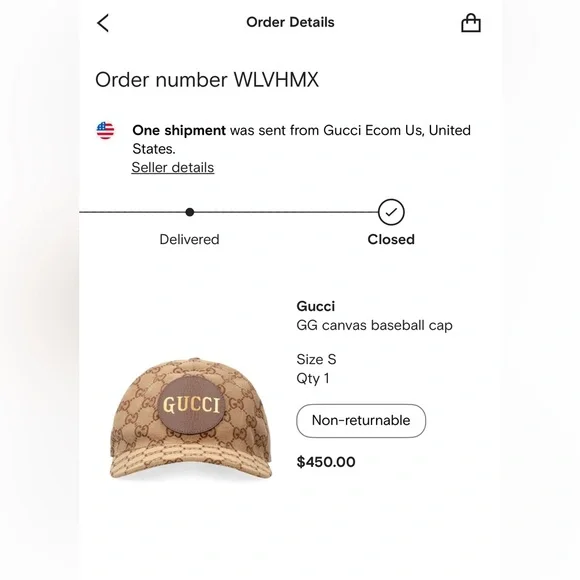Tap the Order Details page title

(290, 22)
